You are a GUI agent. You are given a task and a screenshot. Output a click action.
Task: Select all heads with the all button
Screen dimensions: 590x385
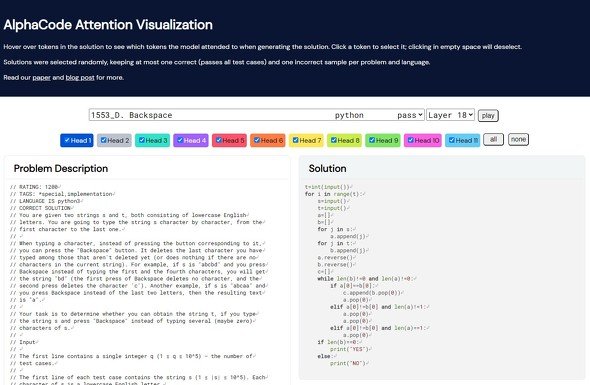(x=493, y=140)
